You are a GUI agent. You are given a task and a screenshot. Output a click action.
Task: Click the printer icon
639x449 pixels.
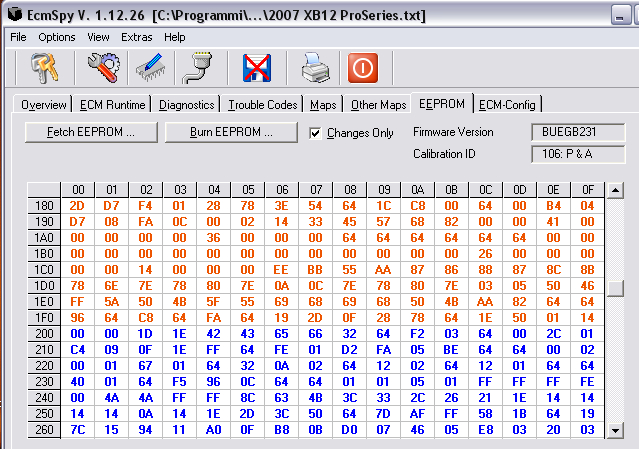(x=317, y=69)
